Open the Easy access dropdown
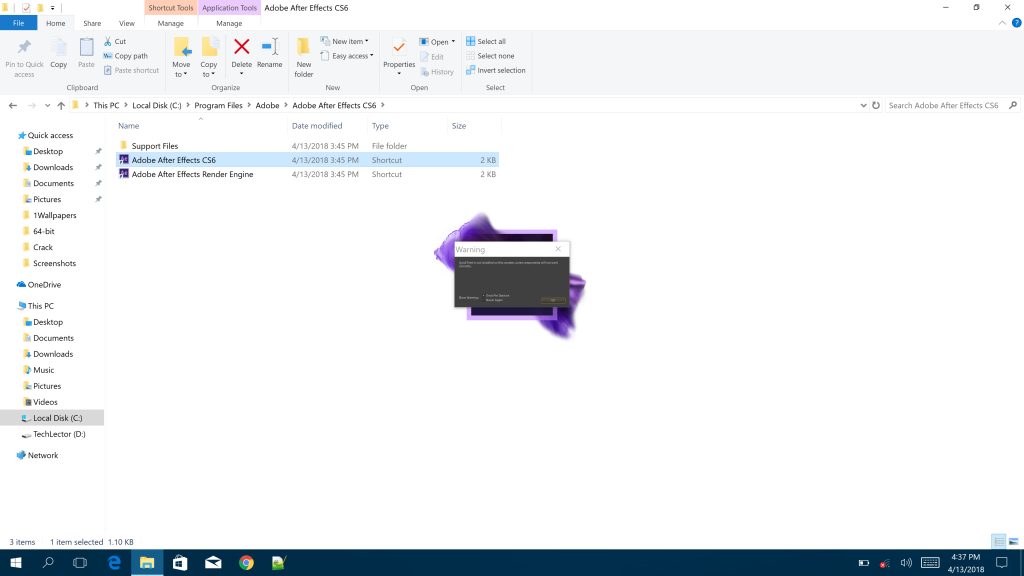This screenshot has height=576, width=1024. [x=347, y=56]
